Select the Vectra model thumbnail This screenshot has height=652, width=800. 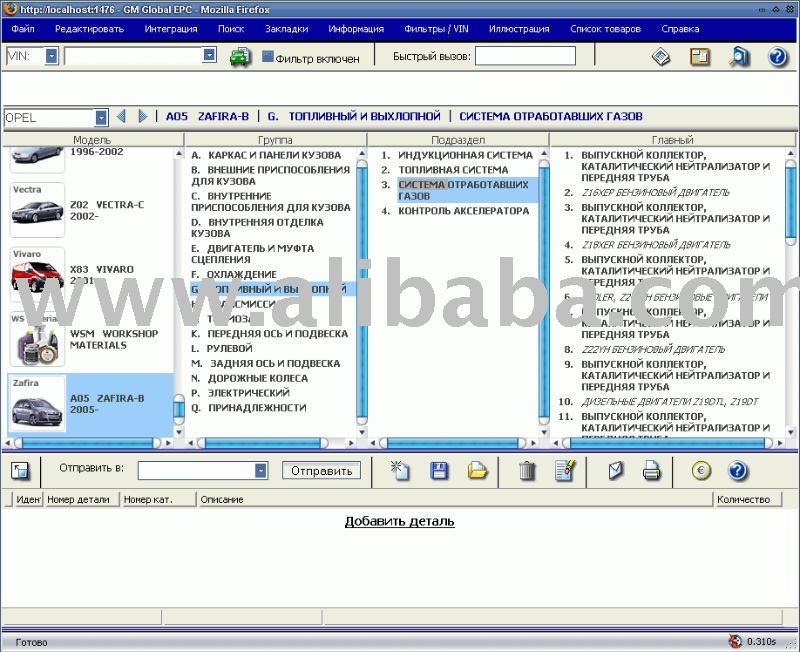tap(37, 210)
